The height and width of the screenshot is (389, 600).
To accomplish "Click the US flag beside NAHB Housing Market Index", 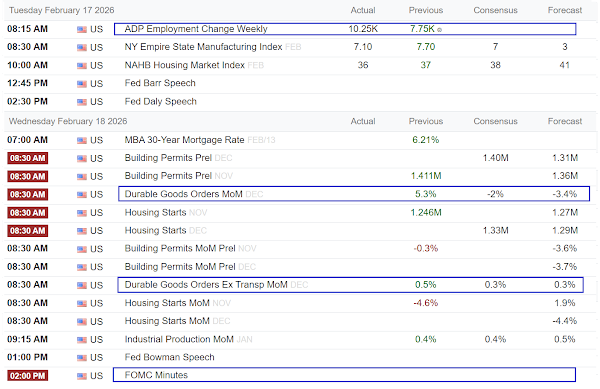I will 82,66.
